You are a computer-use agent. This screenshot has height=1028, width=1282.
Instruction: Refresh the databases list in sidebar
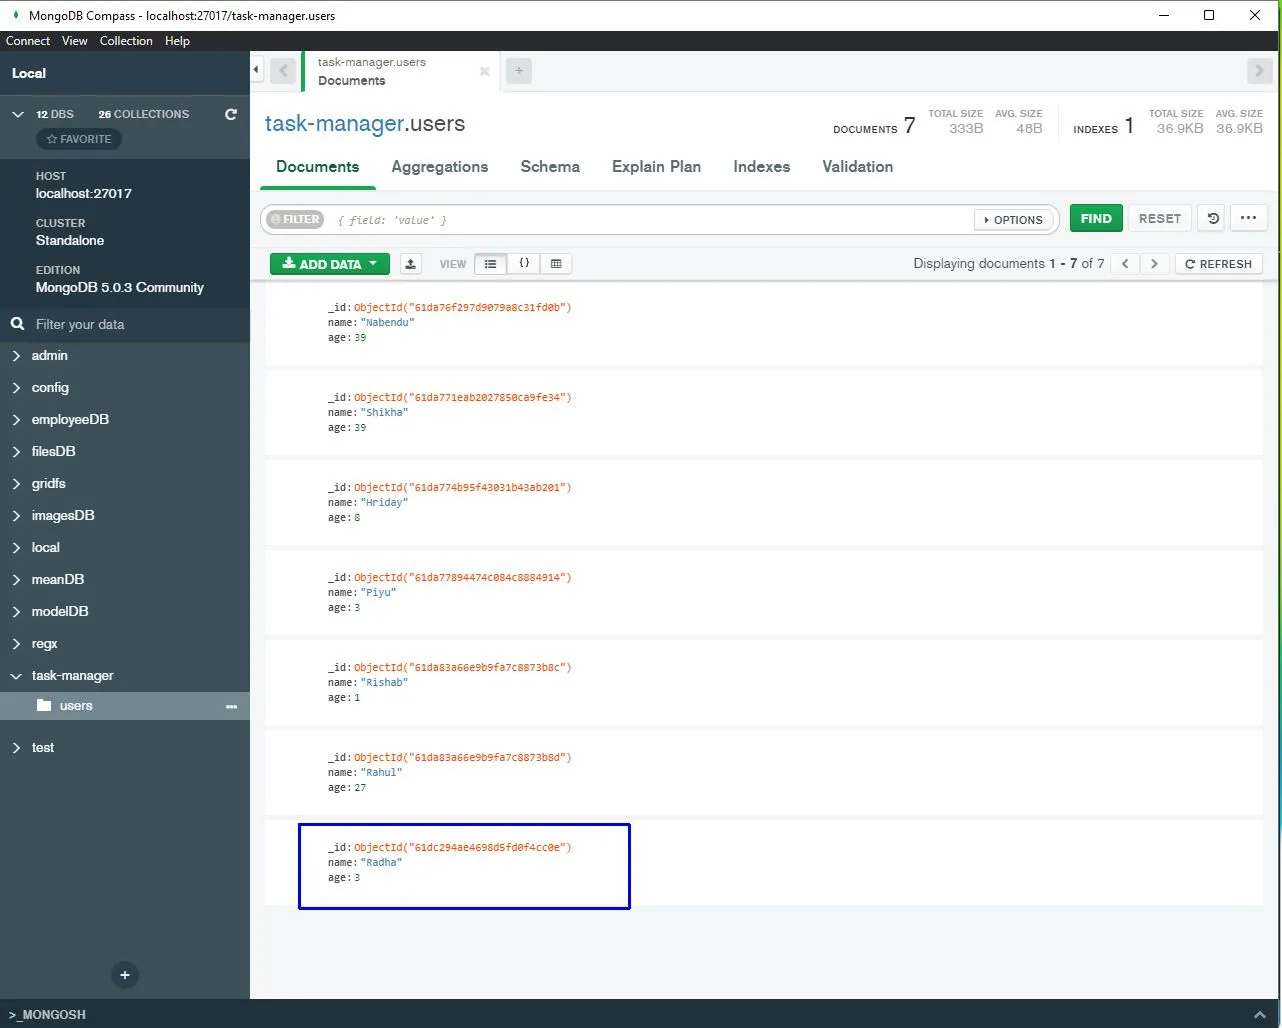[x=231, y=114]
